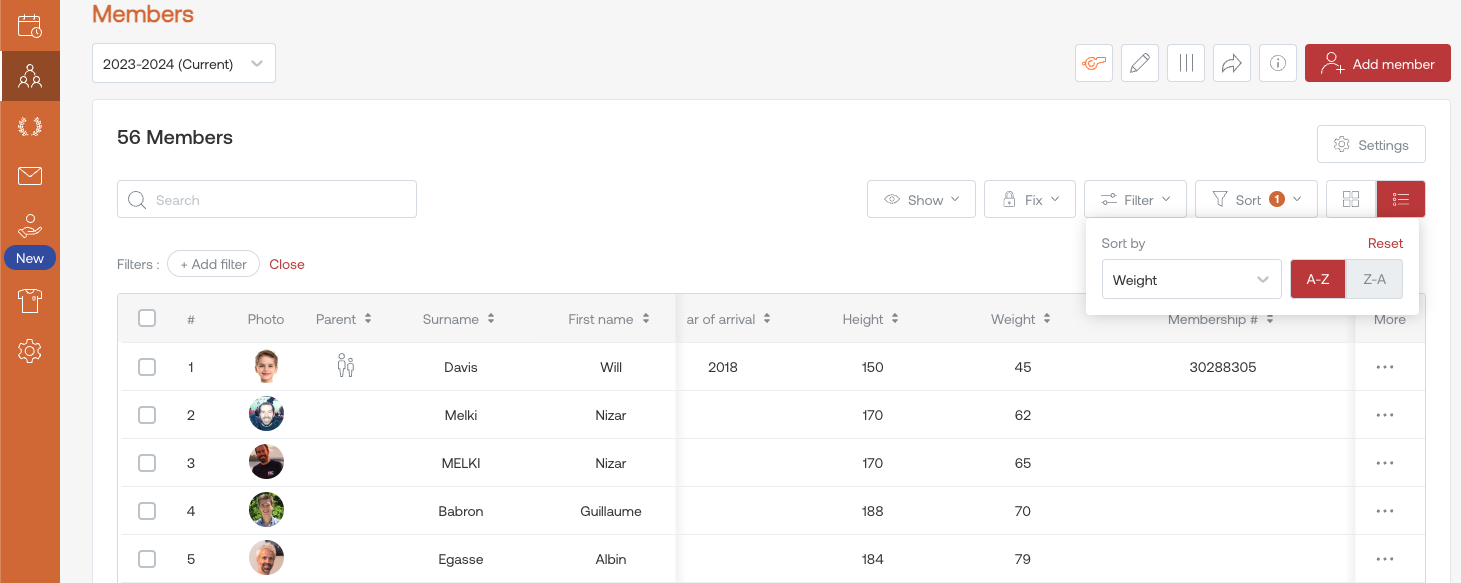Sort by the Weight column header arrows
1461x583 pixels.
tap(1047, 319)
